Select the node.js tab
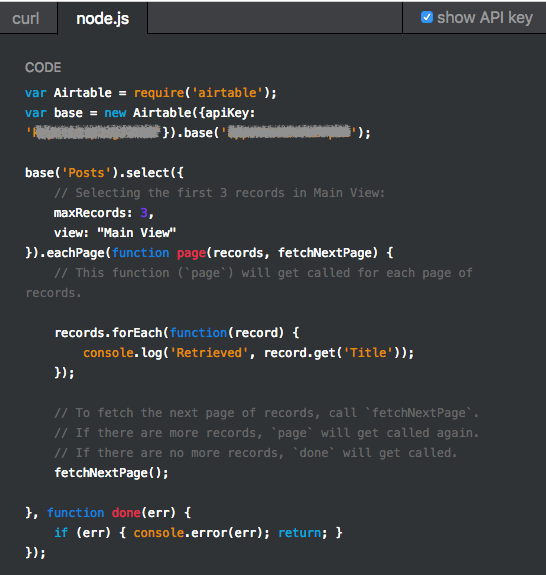Image resolution: width=546 pixels, height=575 pixels. [102, 18]
